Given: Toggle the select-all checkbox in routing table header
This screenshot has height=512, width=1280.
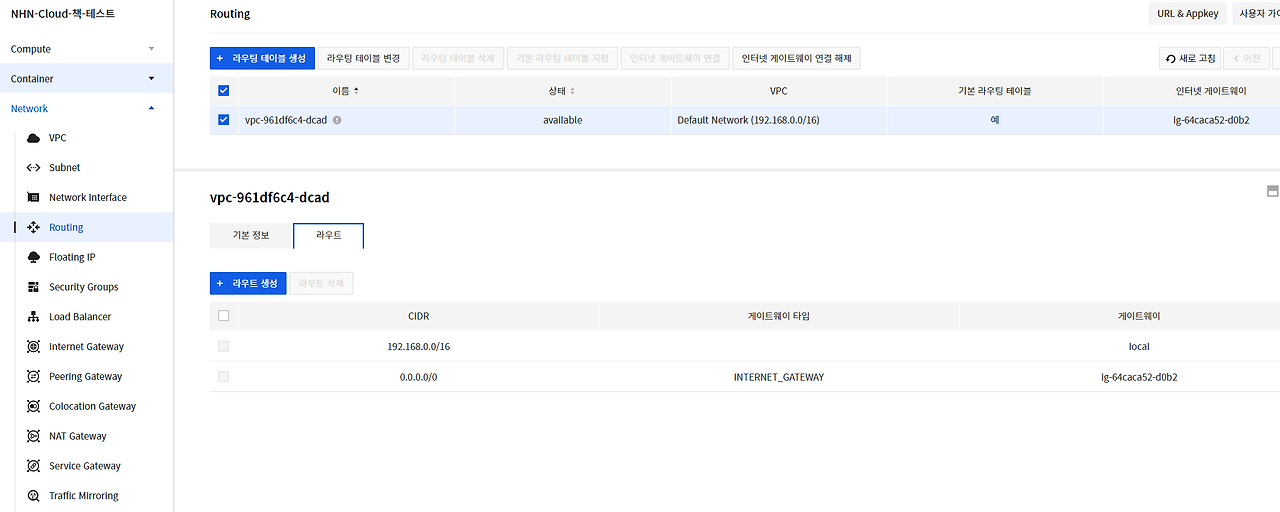Looking at the screenshot, I should click(223, 91).
